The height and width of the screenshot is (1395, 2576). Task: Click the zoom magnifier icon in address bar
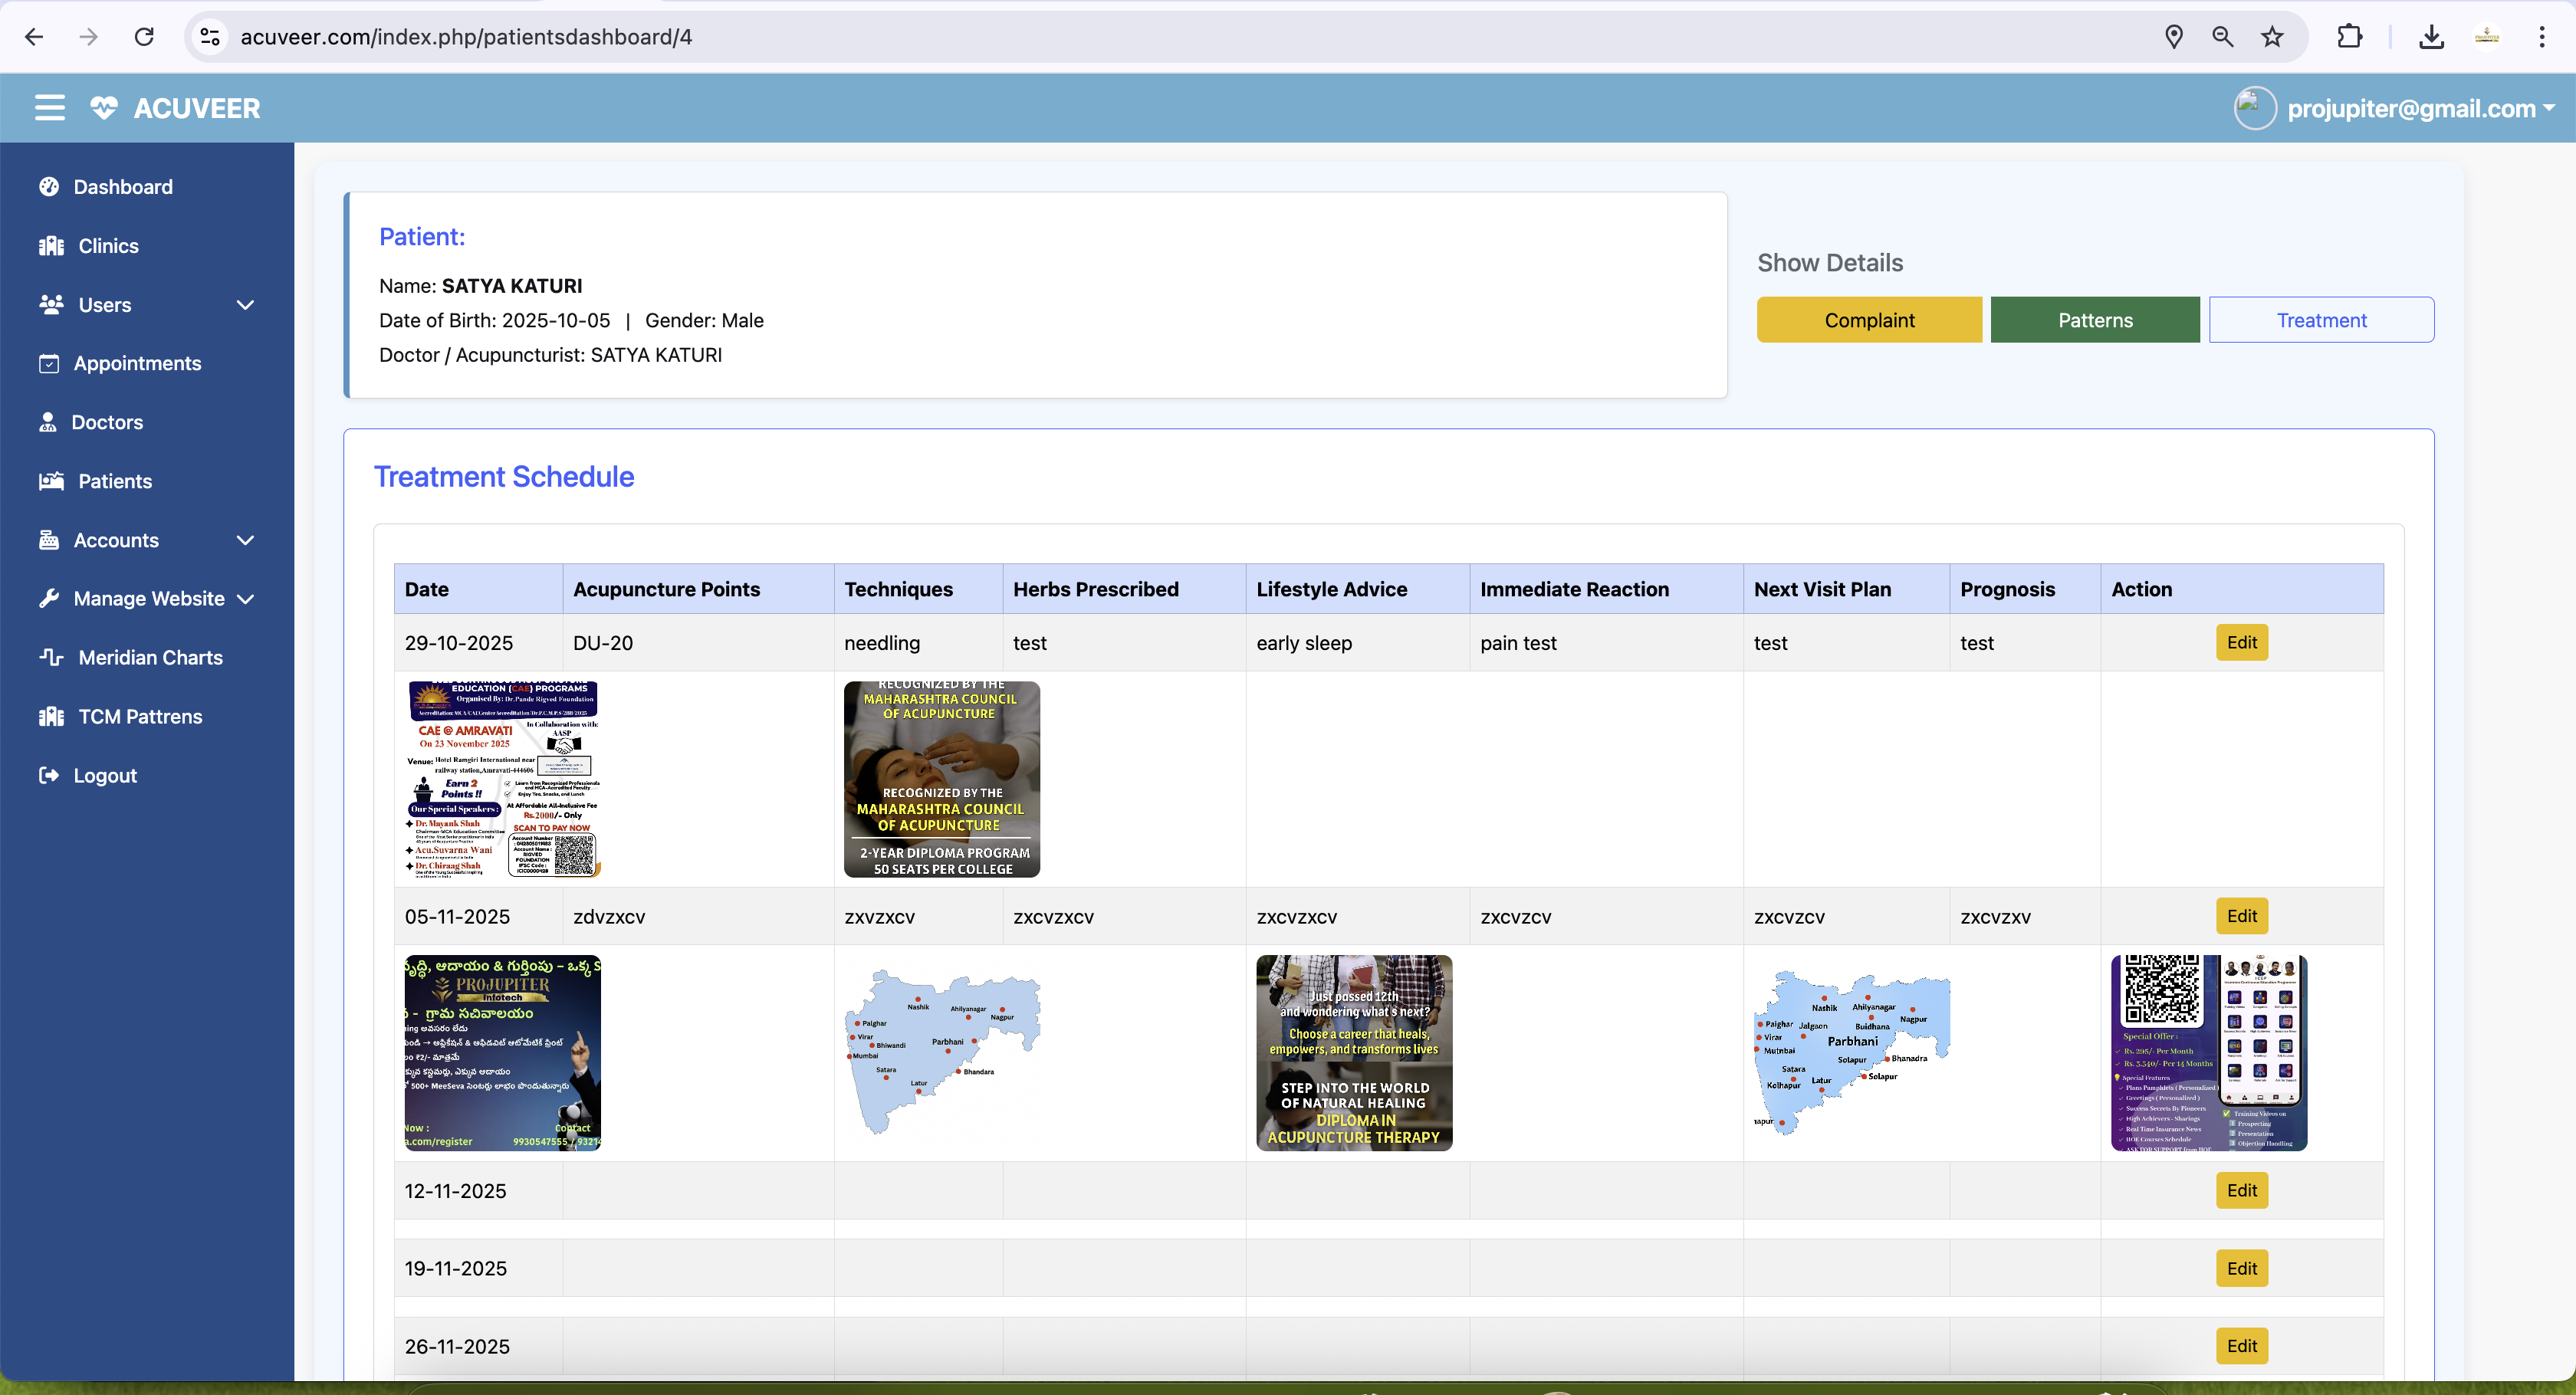pos(2222,37)
